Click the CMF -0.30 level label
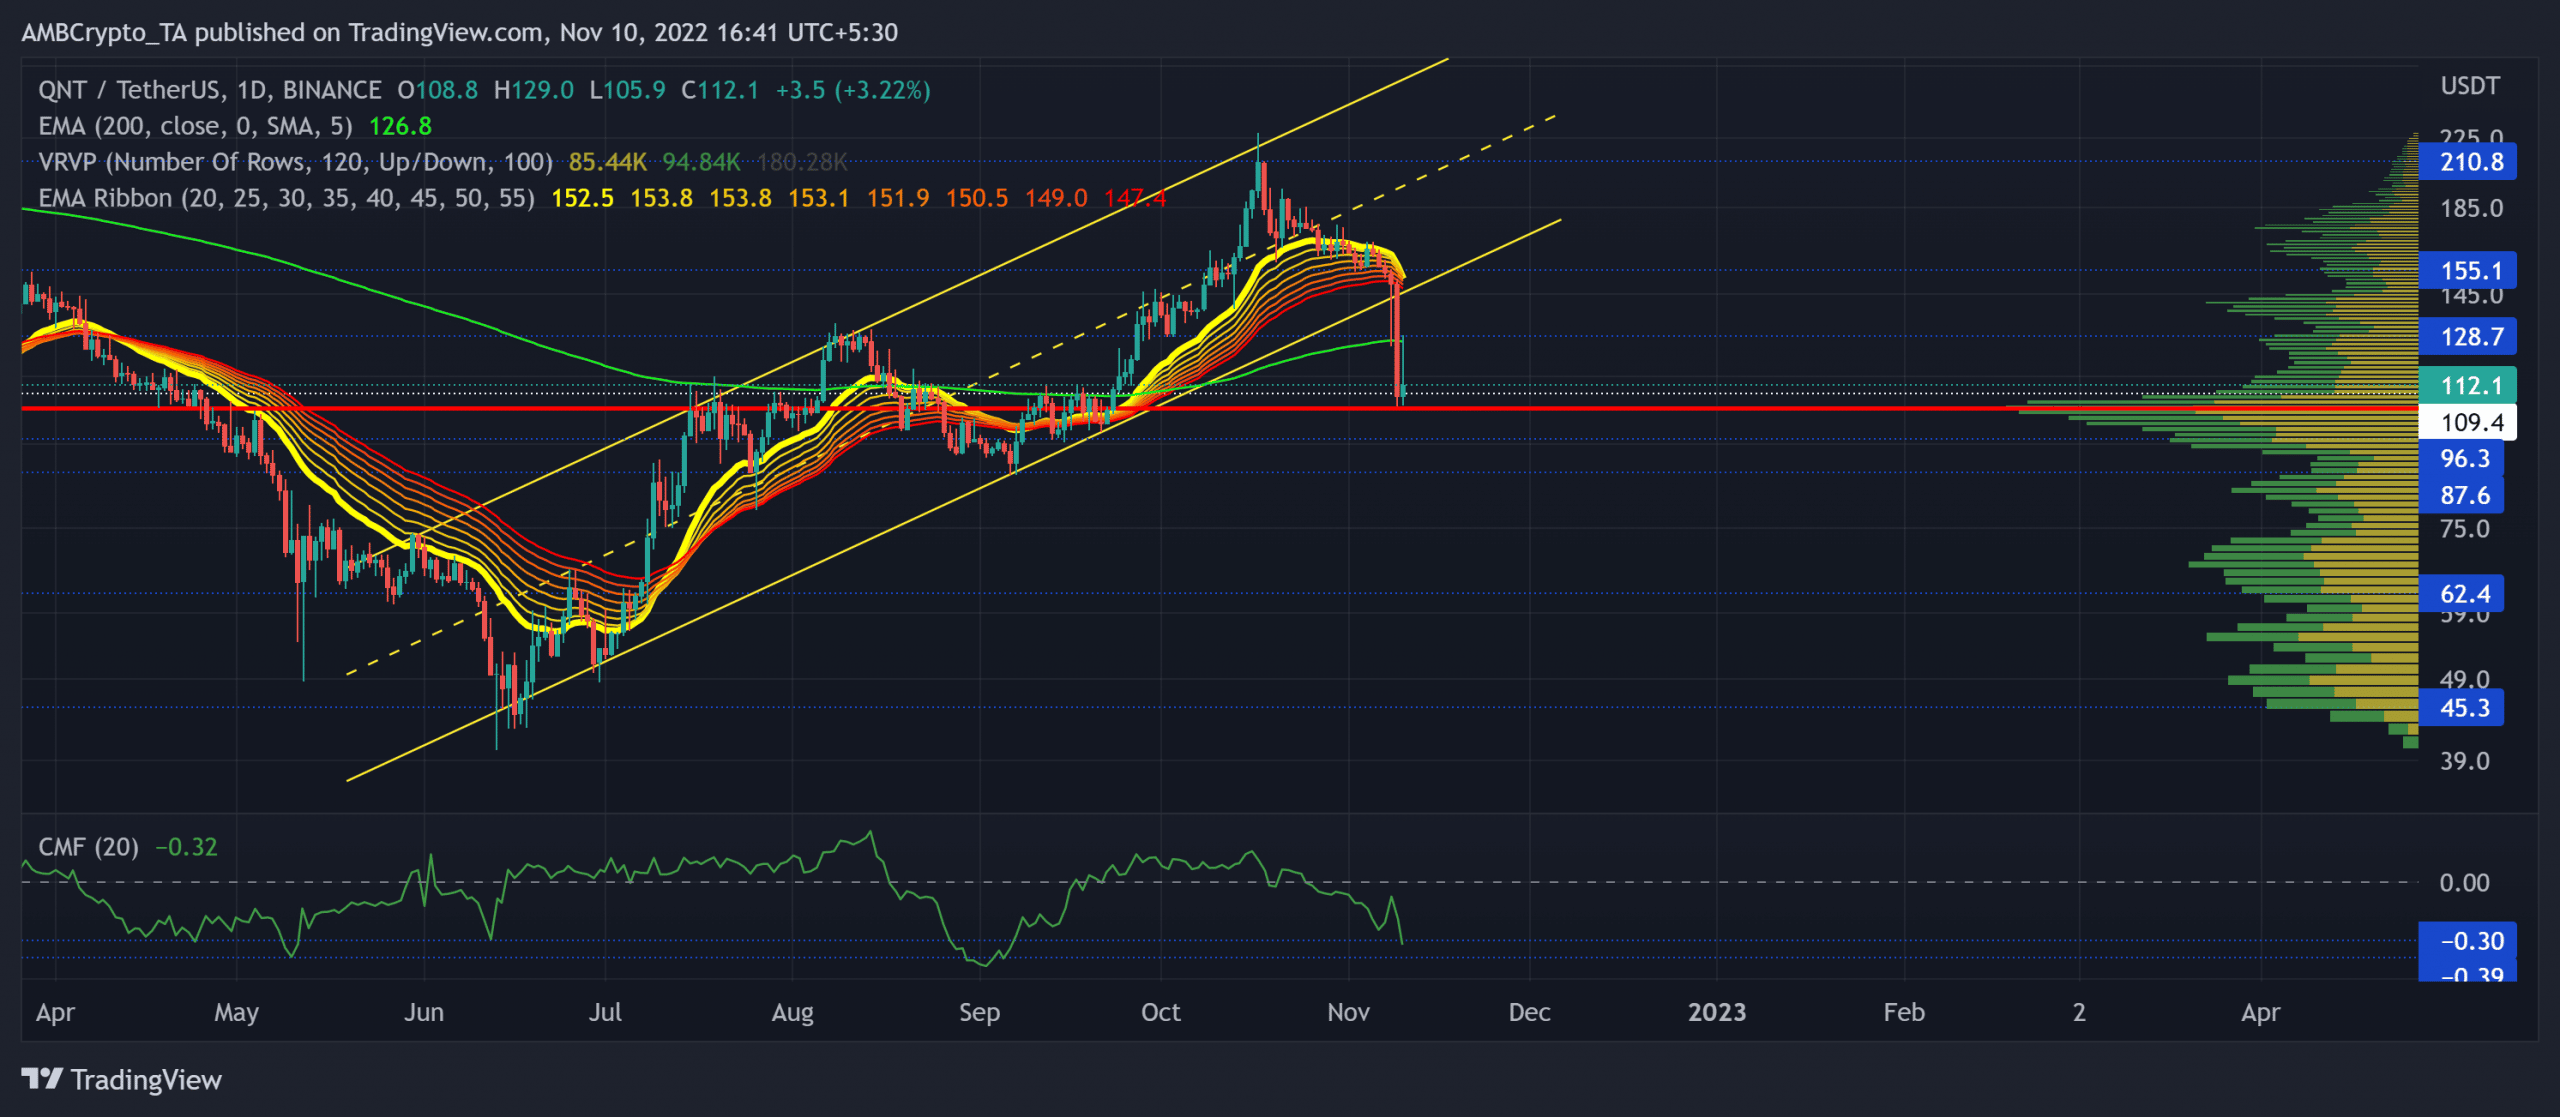The image size is (2560, 1117). click(x=2467, y=941)
